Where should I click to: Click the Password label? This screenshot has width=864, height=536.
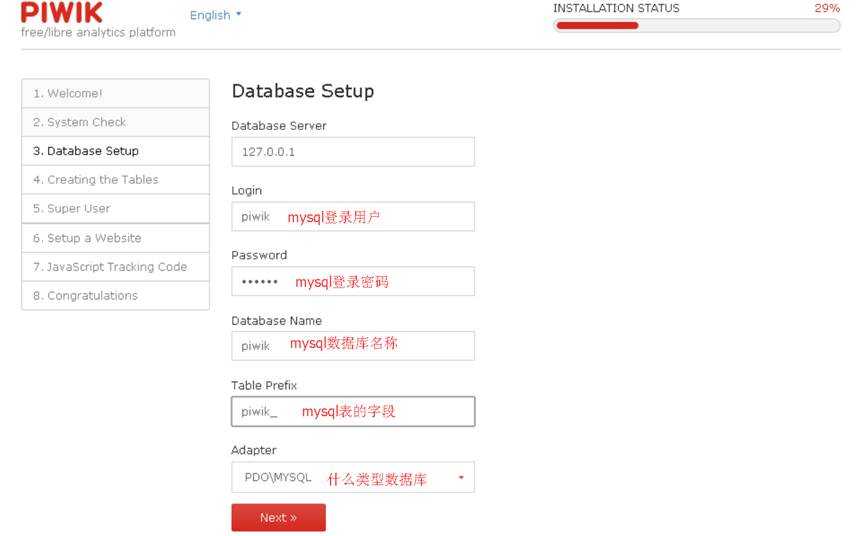click(x=259, y=256)
